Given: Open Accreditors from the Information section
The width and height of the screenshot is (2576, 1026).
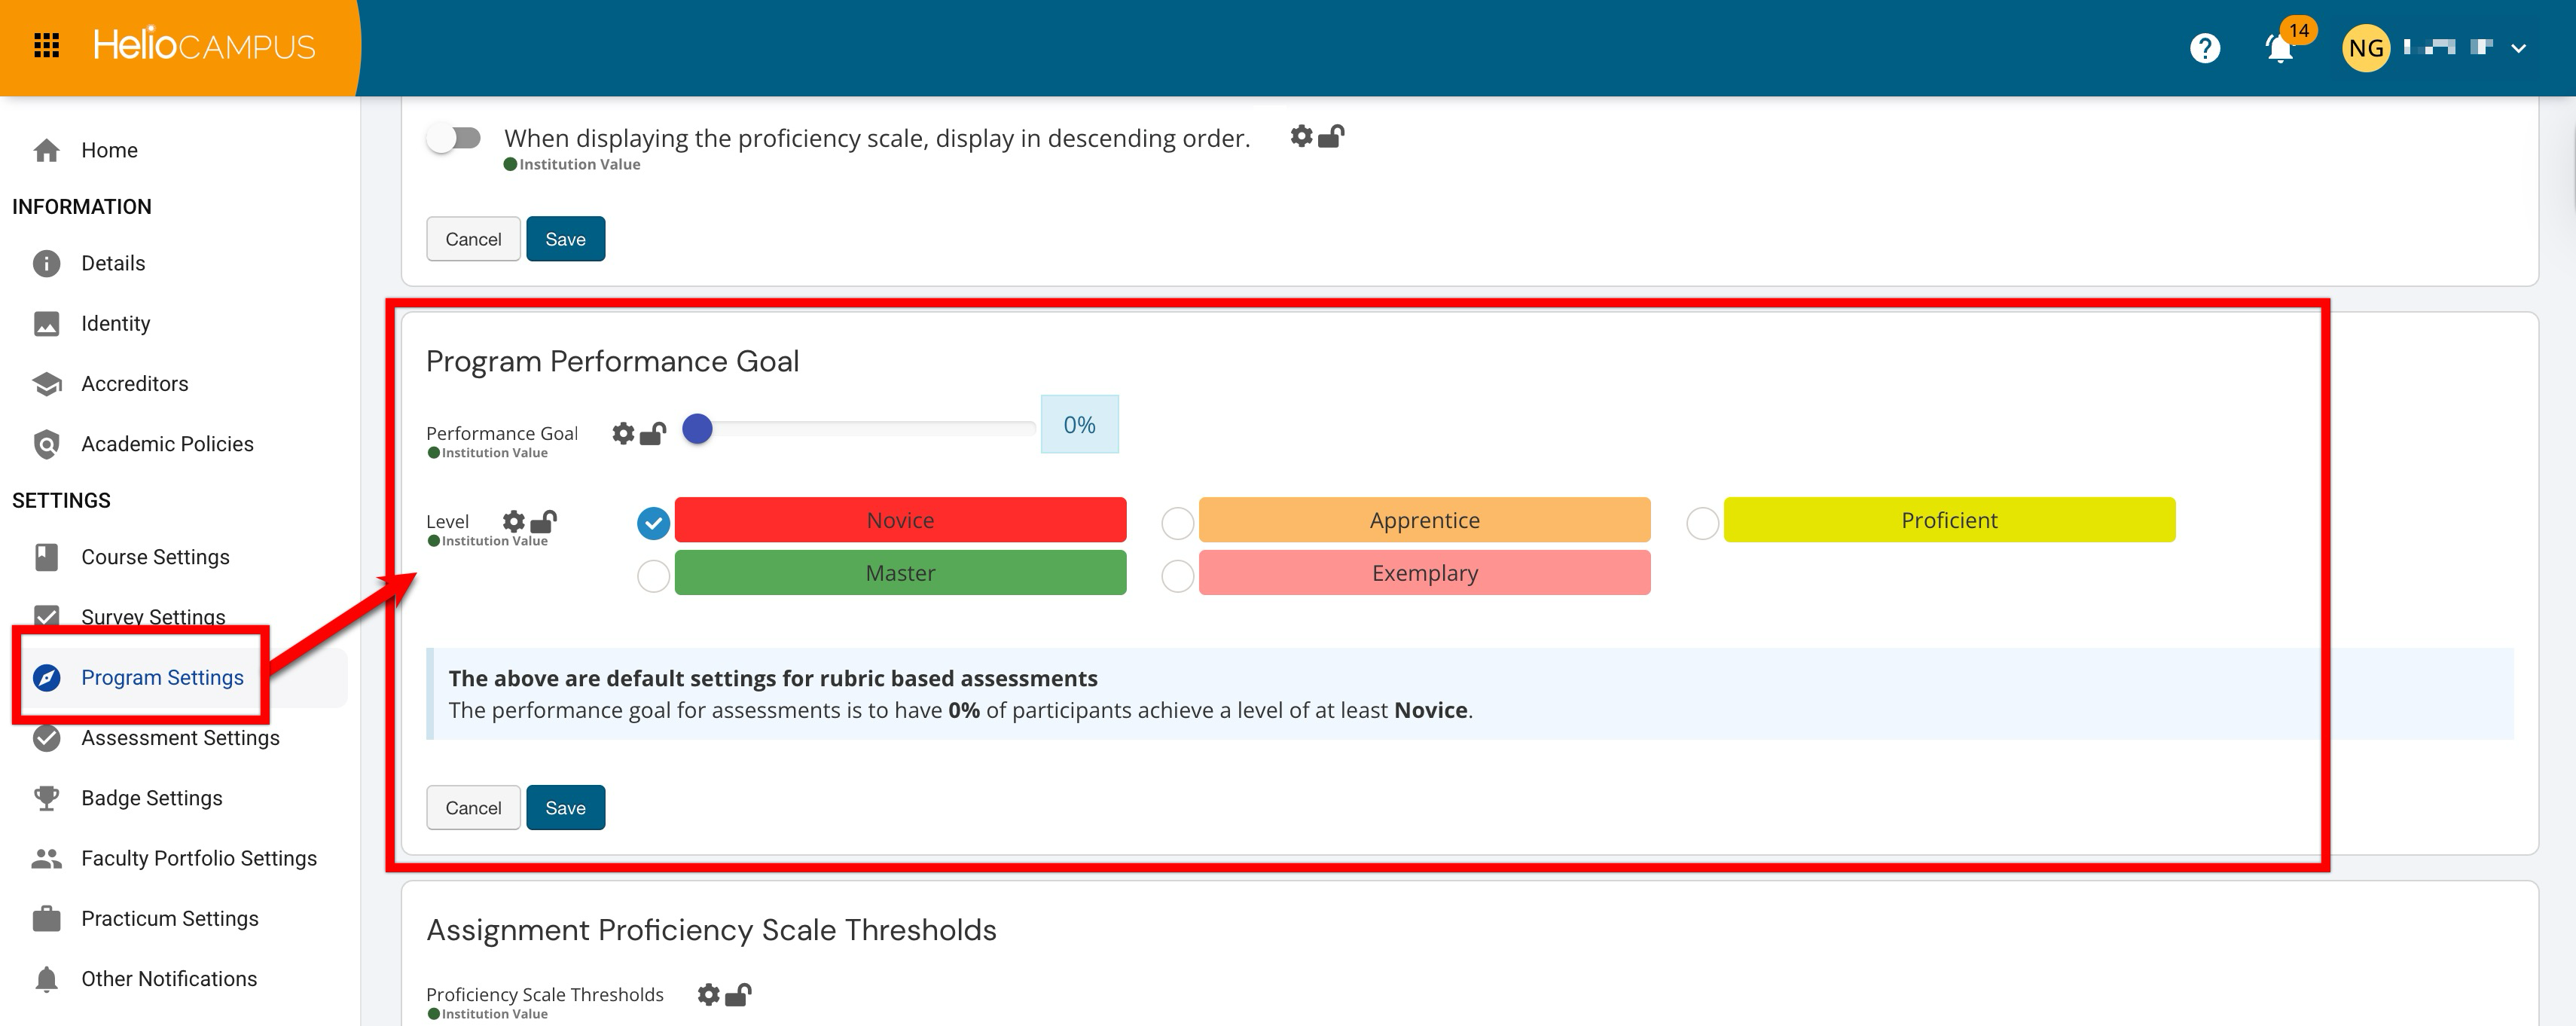Looking at the screenshot, I should [x=134, y=384].
